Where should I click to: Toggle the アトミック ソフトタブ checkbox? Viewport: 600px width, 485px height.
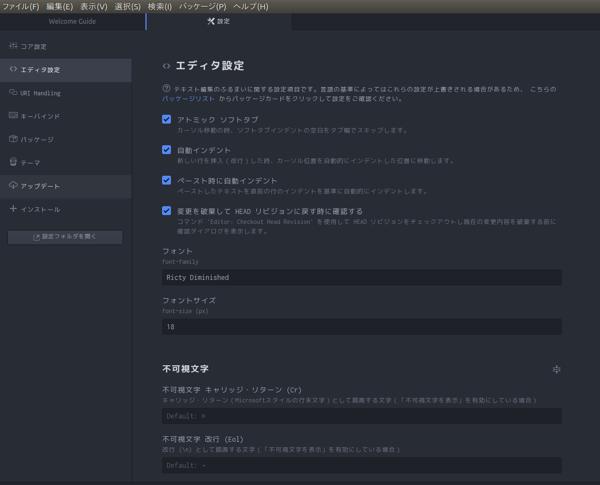[166, 119]
